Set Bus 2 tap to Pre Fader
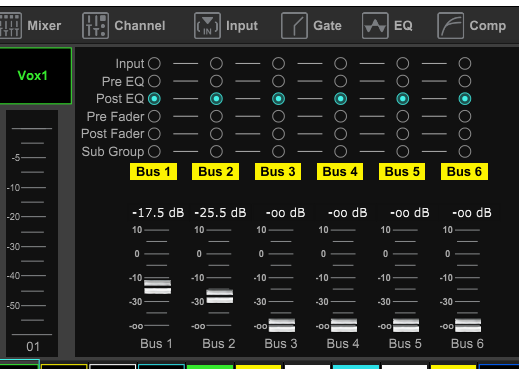This screenshot has width=519, height=369. pos(216,116)
